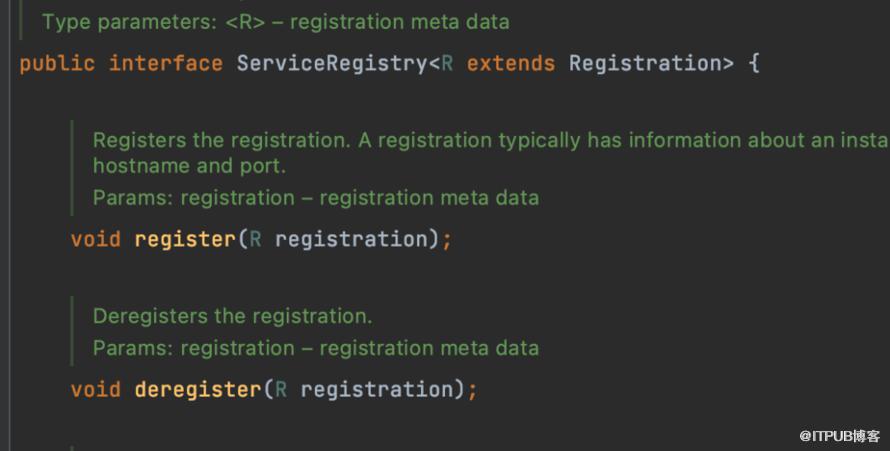Click the registration parameter of register method
The width and height of the screenshot is (890, 451).
(x=350, y=239)
